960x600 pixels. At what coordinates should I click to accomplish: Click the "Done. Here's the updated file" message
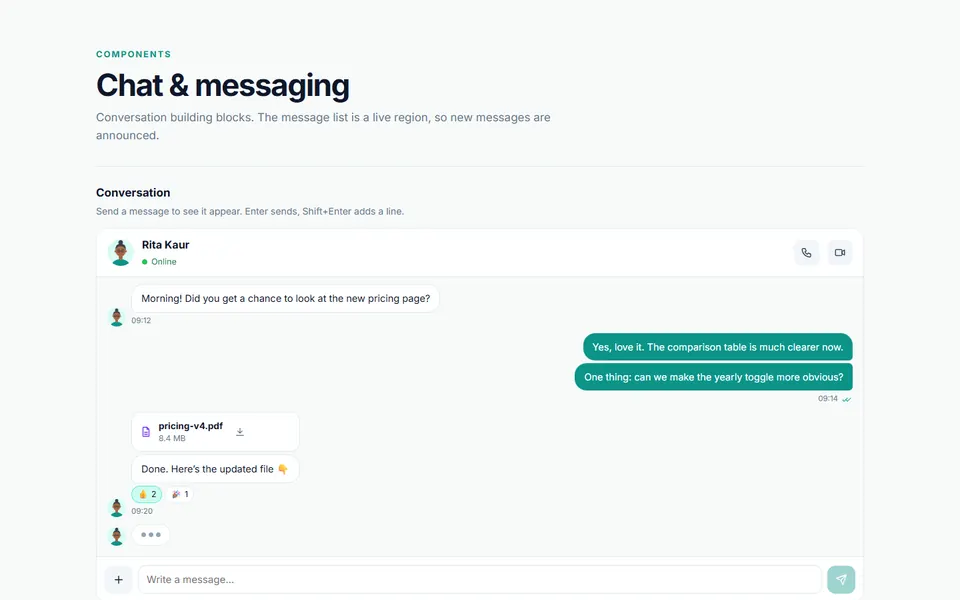pyautogui.click(x=216, y=469)
